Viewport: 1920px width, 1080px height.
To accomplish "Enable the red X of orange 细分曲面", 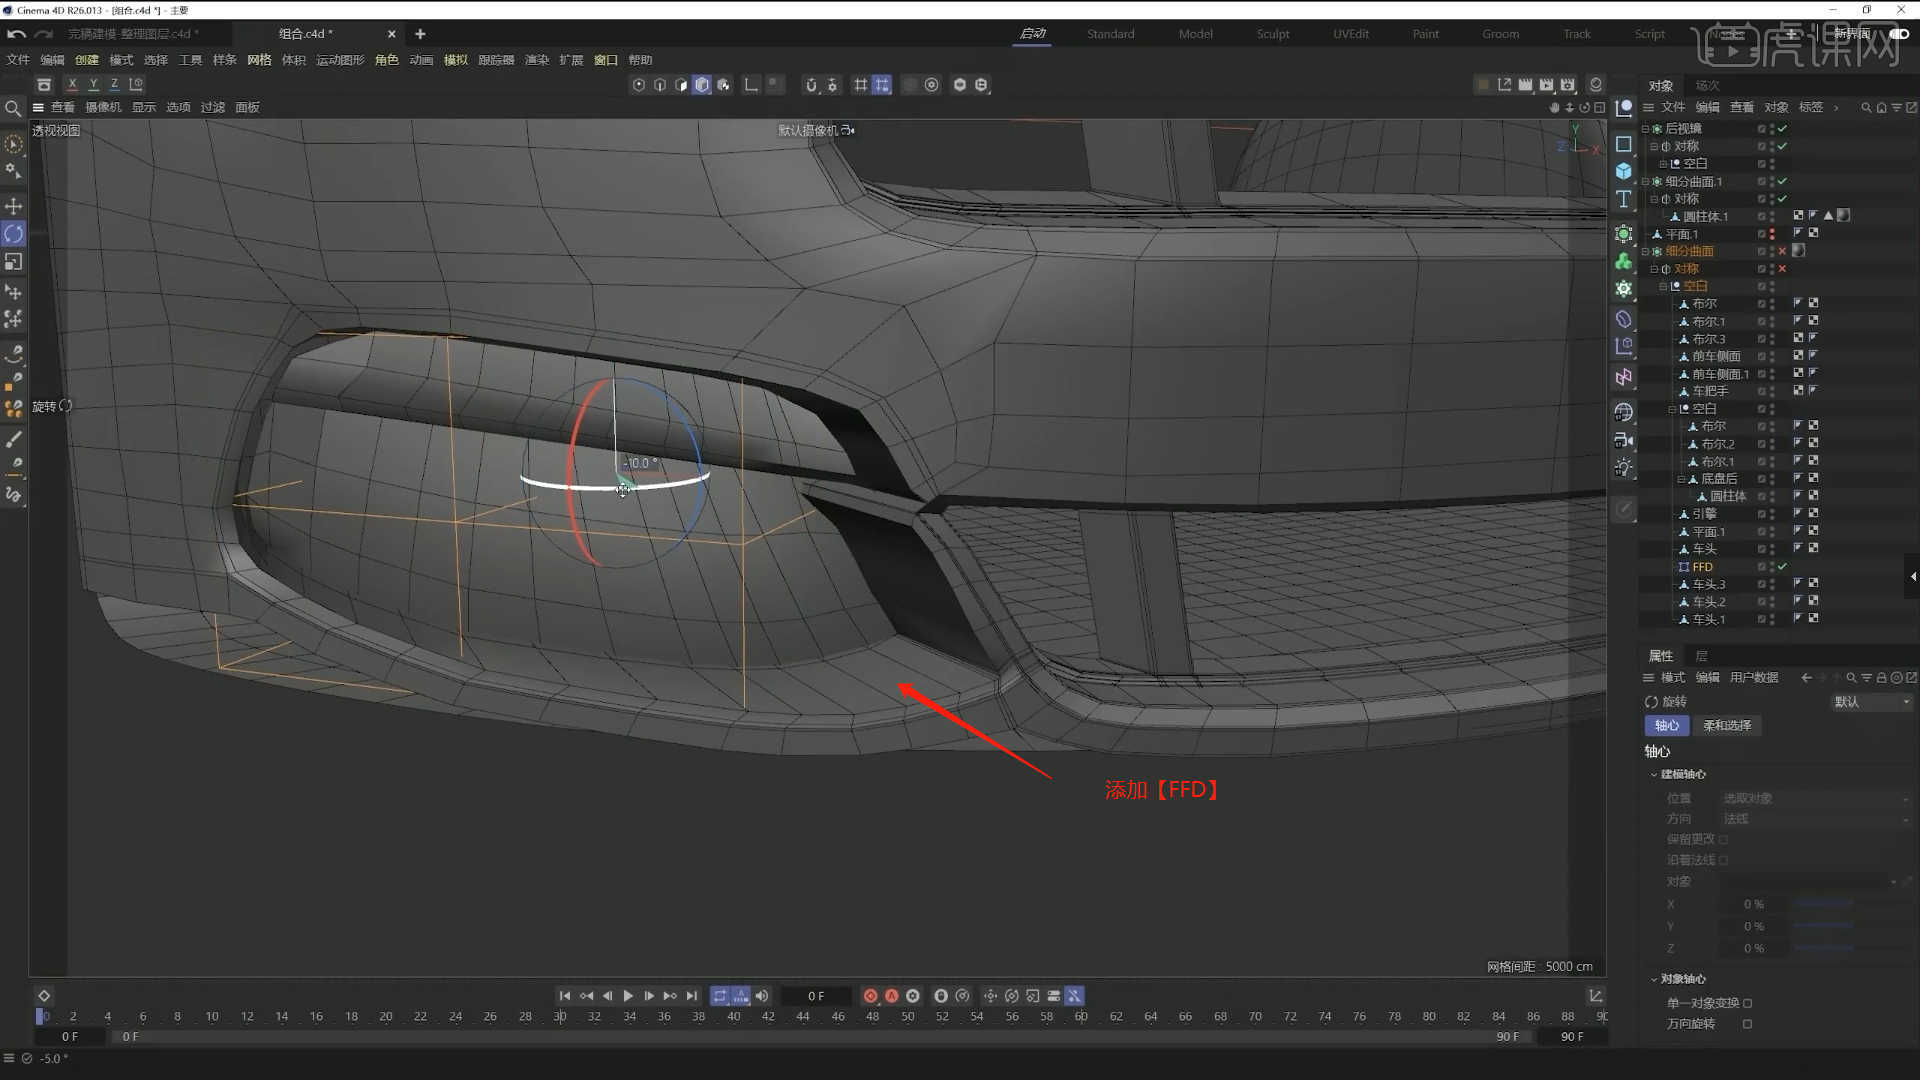I will [x=1782, y=252].
